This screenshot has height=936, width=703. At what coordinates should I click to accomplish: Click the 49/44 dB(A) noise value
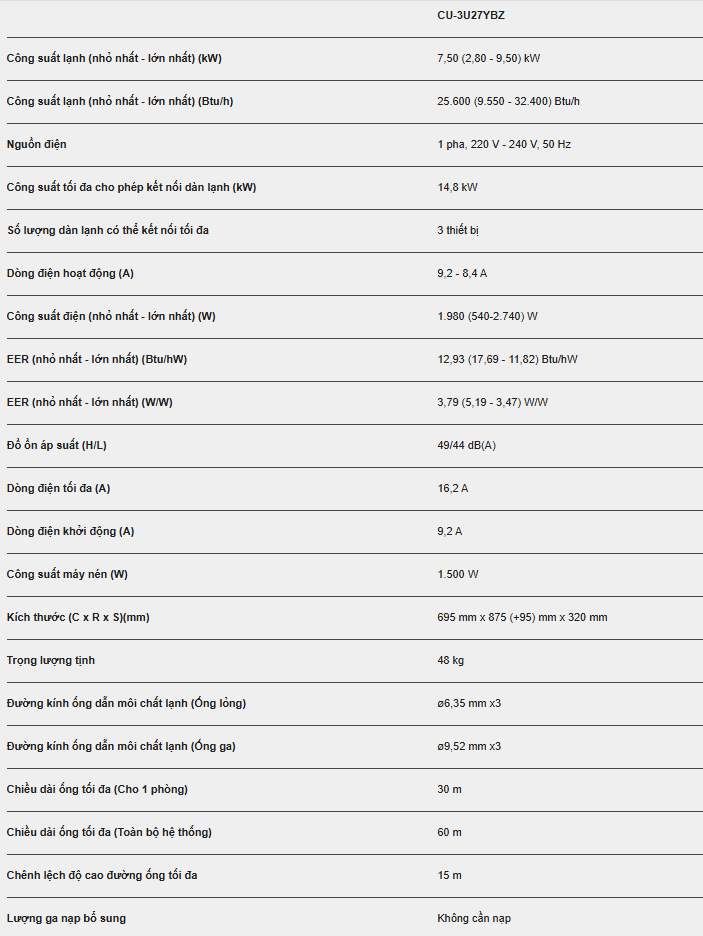tap(466, 445)
